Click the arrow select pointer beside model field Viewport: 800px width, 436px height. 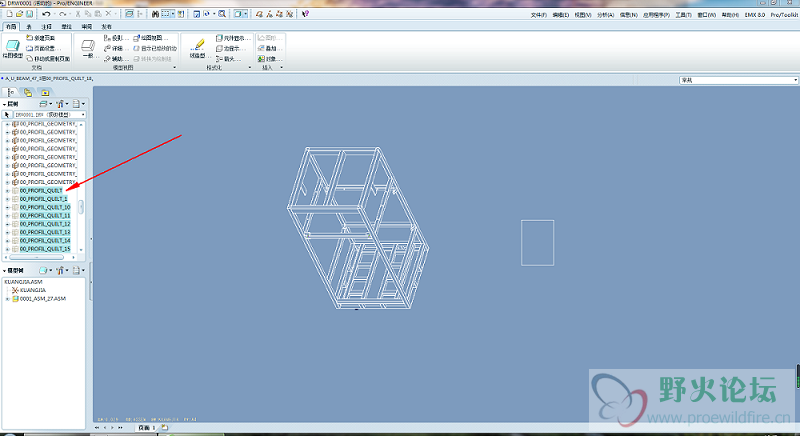tap(7, 115)
